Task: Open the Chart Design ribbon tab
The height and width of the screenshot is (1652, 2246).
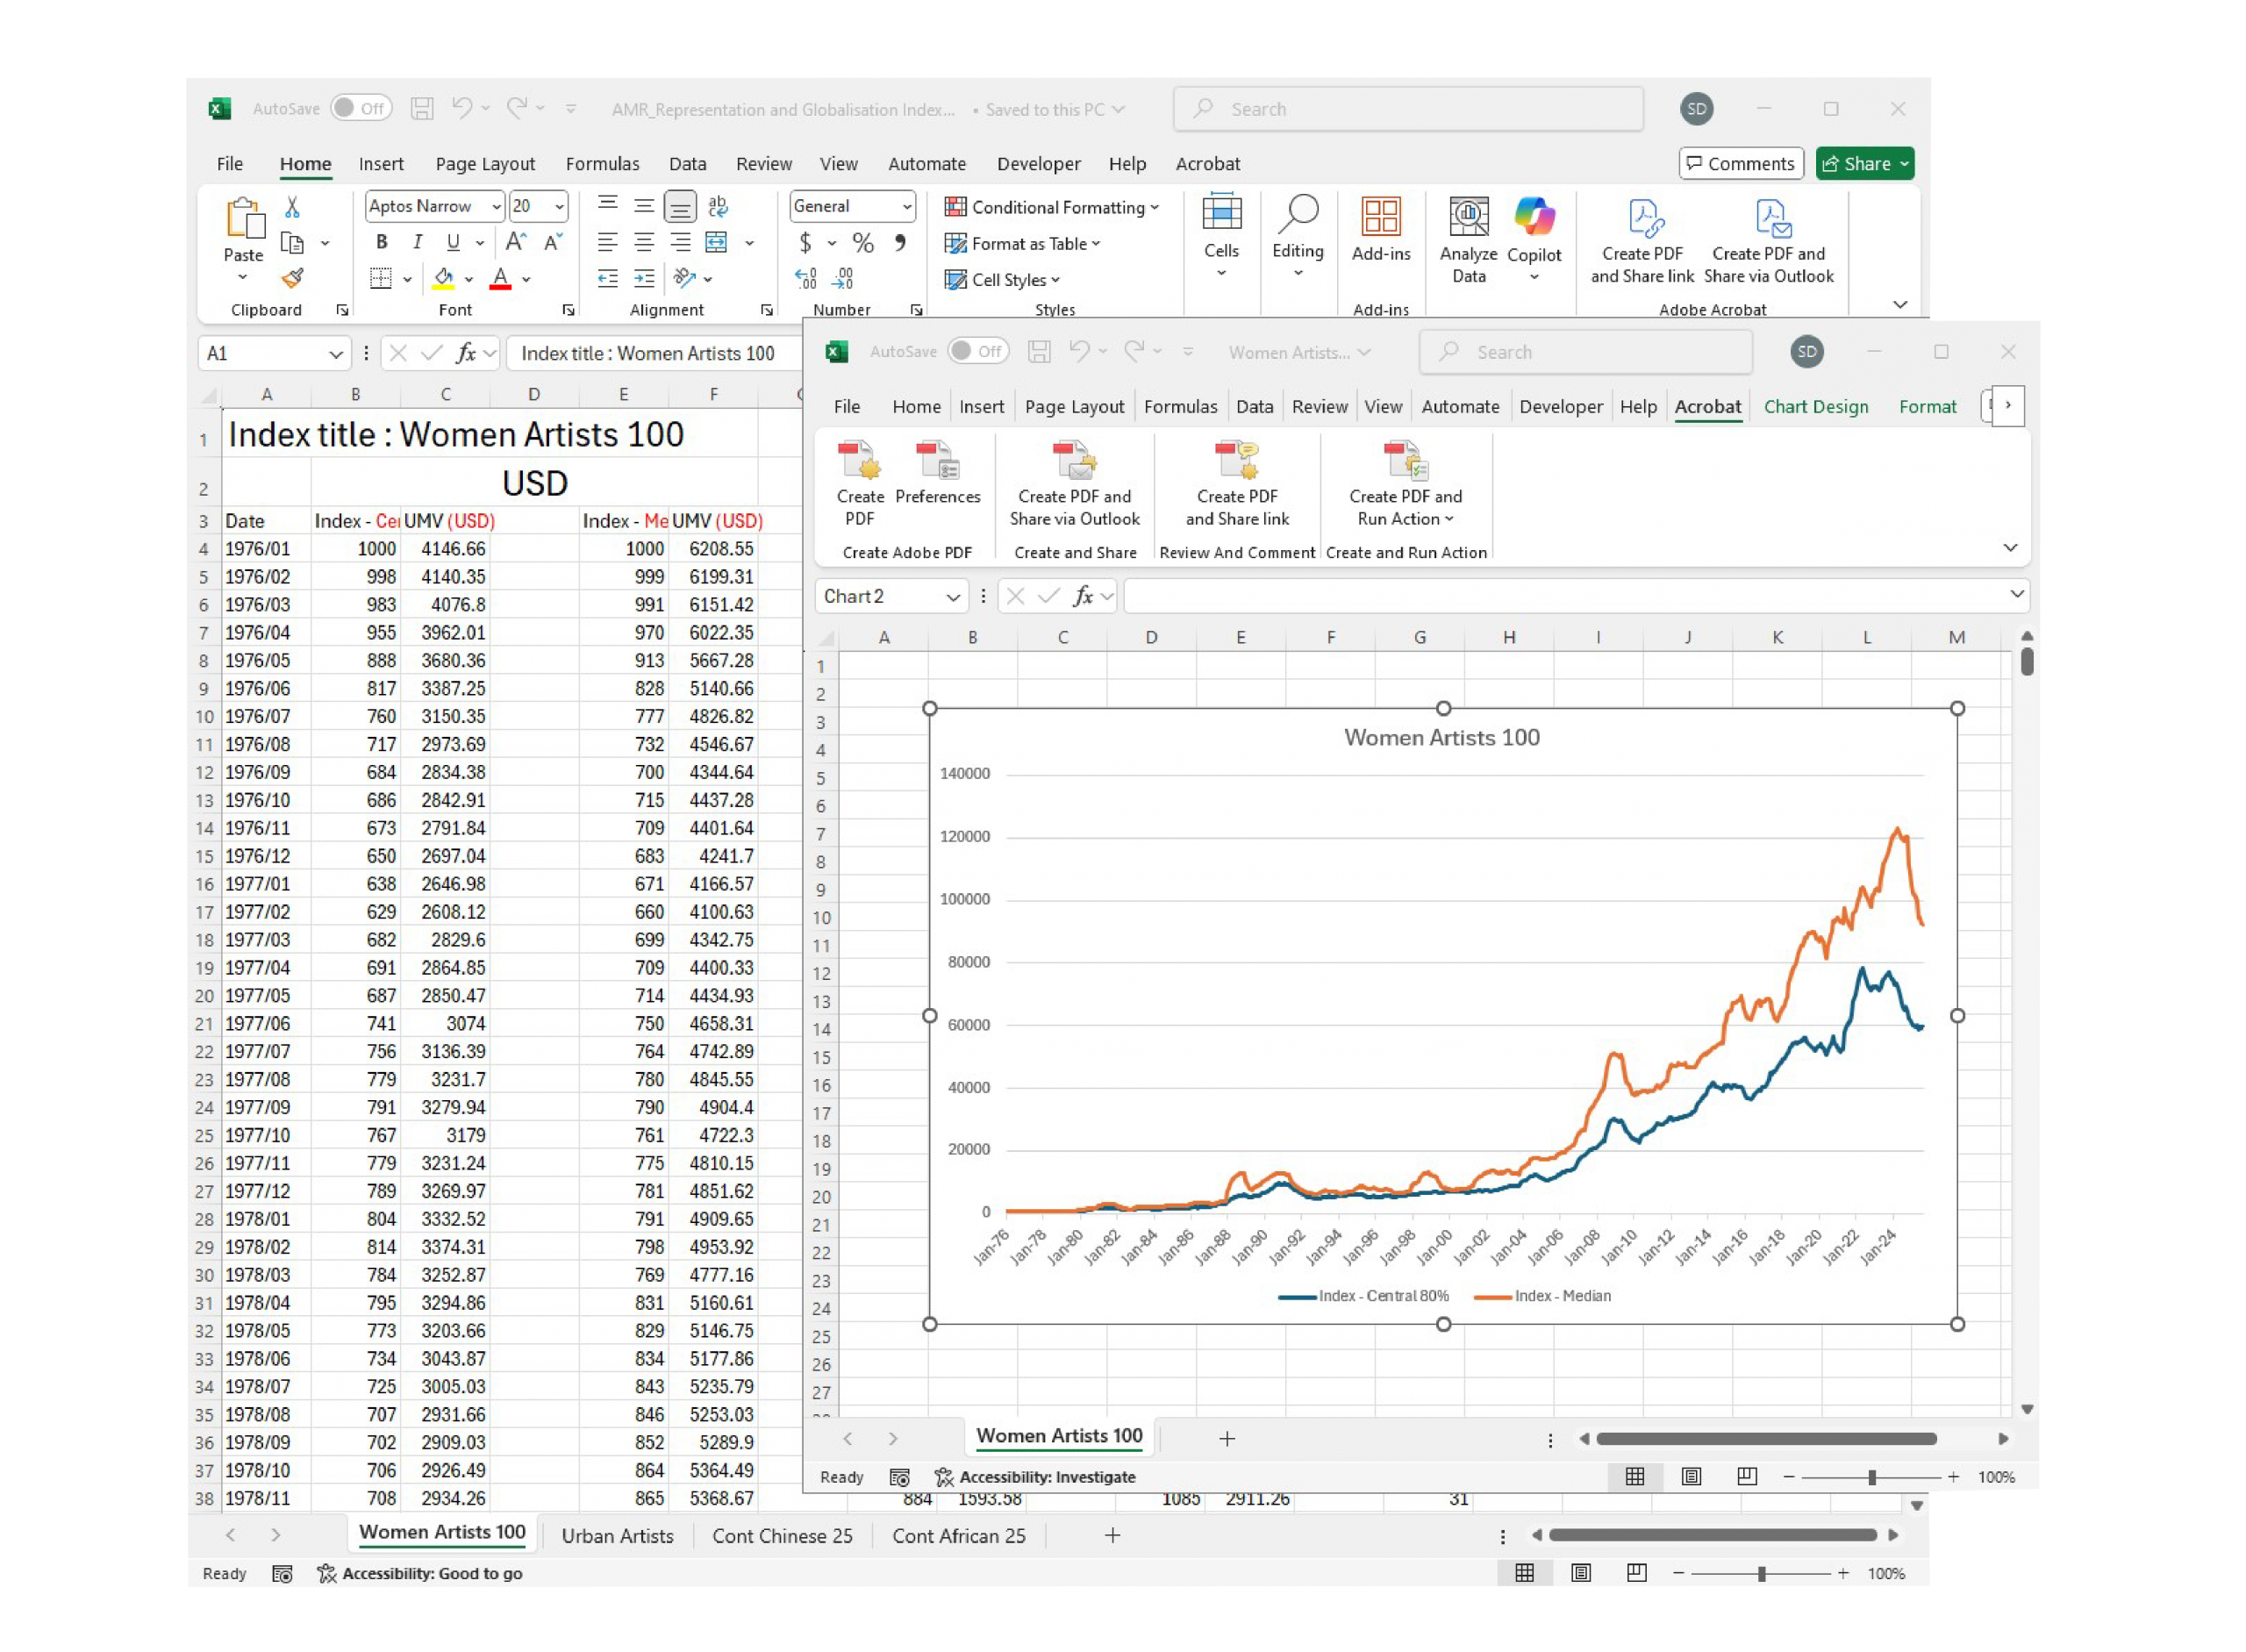Action: pos(1815,406)
